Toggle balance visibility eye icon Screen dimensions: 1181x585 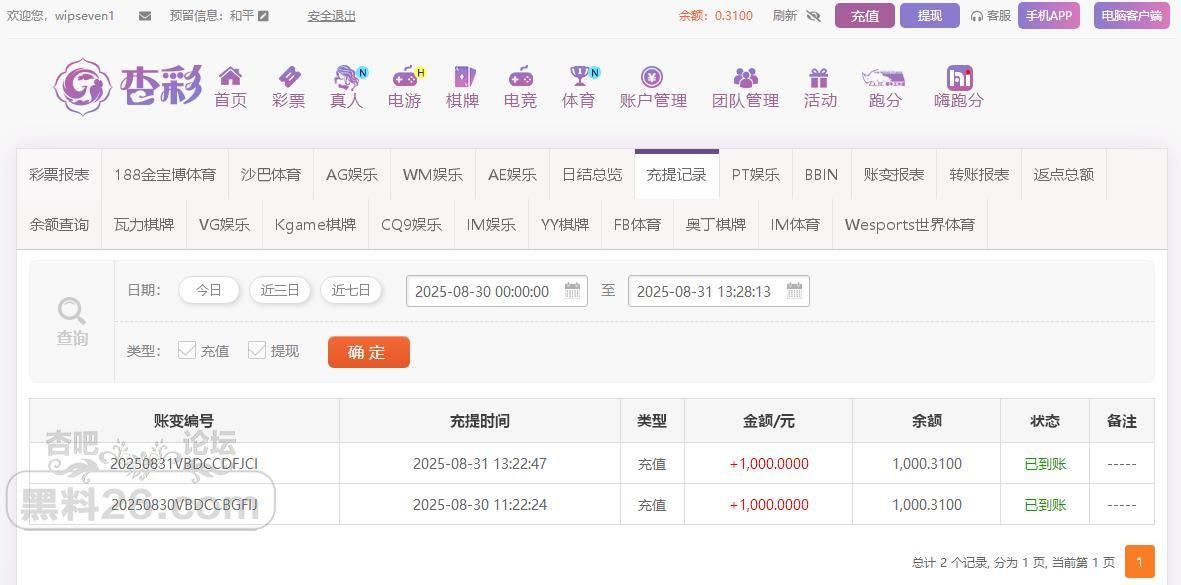tap(813, 16)
